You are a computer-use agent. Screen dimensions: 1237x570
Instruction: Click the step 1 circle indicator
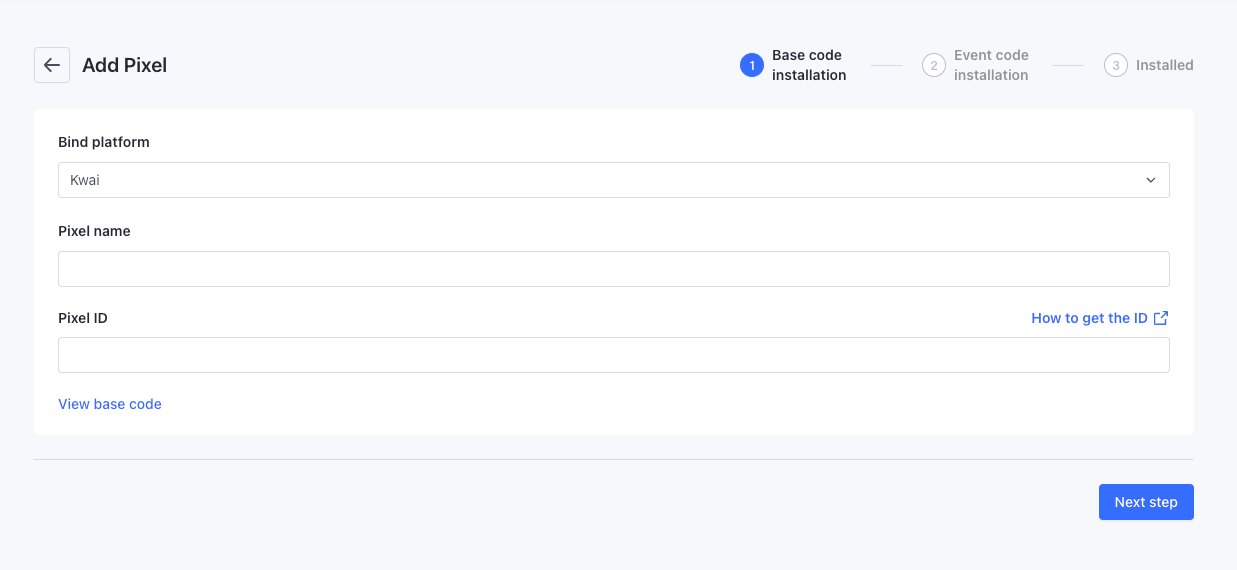(752, 65)
